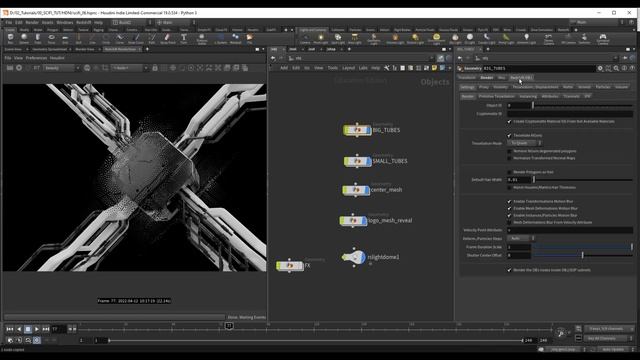Toggle Enable Transformations Motion Blur checkbox
Viewport: 640px width, 360px height.
(x=509, y=202)
